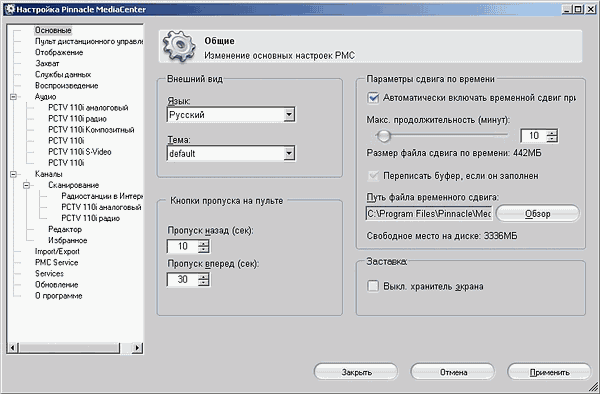The image size is (600, 394).
Task: Select PCTV 110i аналоговый under Аудио
Action: [x=88, y=108]
